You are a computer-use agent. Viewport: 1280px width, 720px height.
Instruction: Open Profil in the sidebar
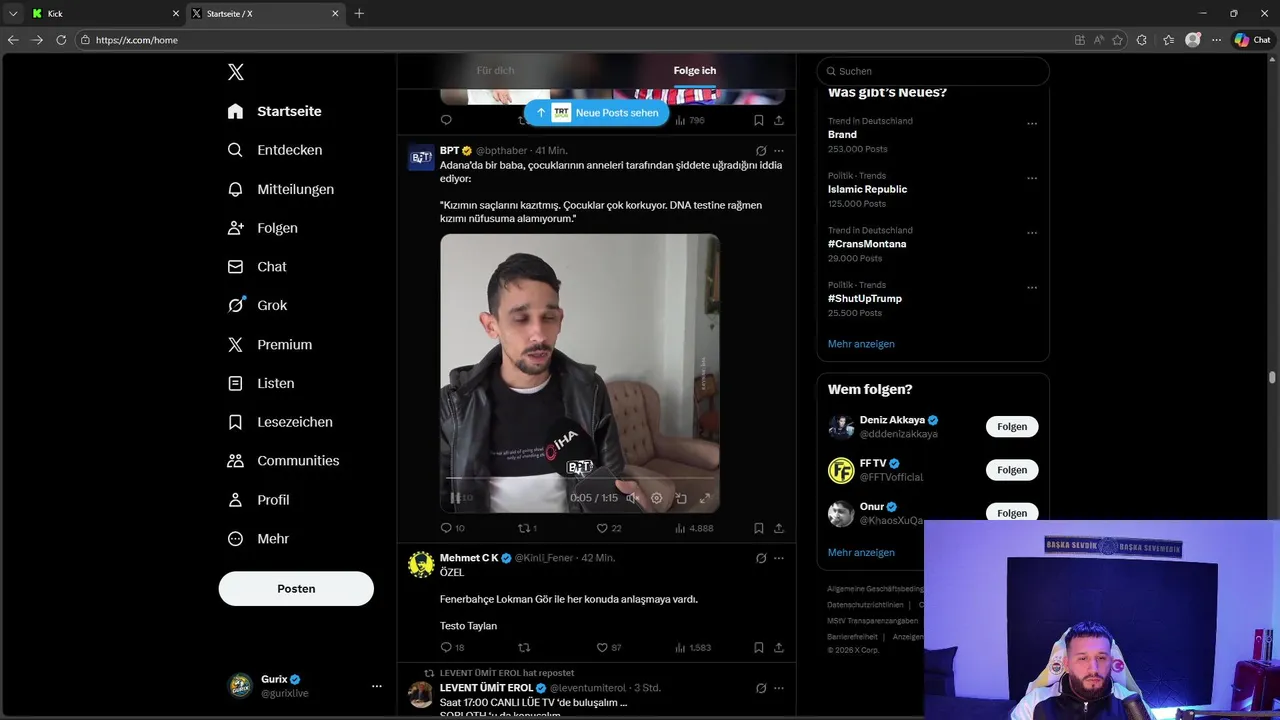(x=258, y=500)
